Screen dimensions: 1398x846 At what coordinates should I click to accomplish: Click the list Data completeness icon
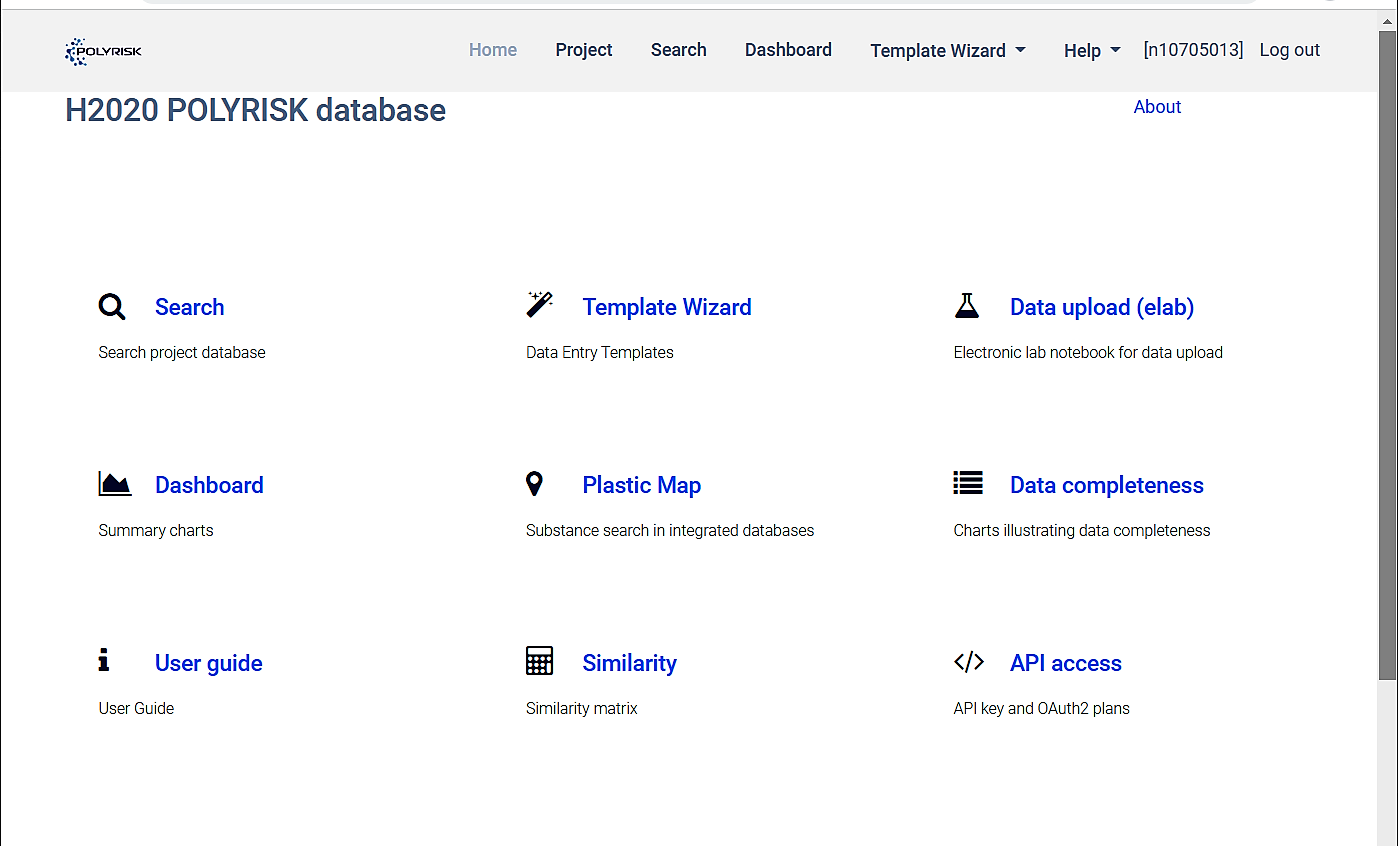tap(968, 484)
